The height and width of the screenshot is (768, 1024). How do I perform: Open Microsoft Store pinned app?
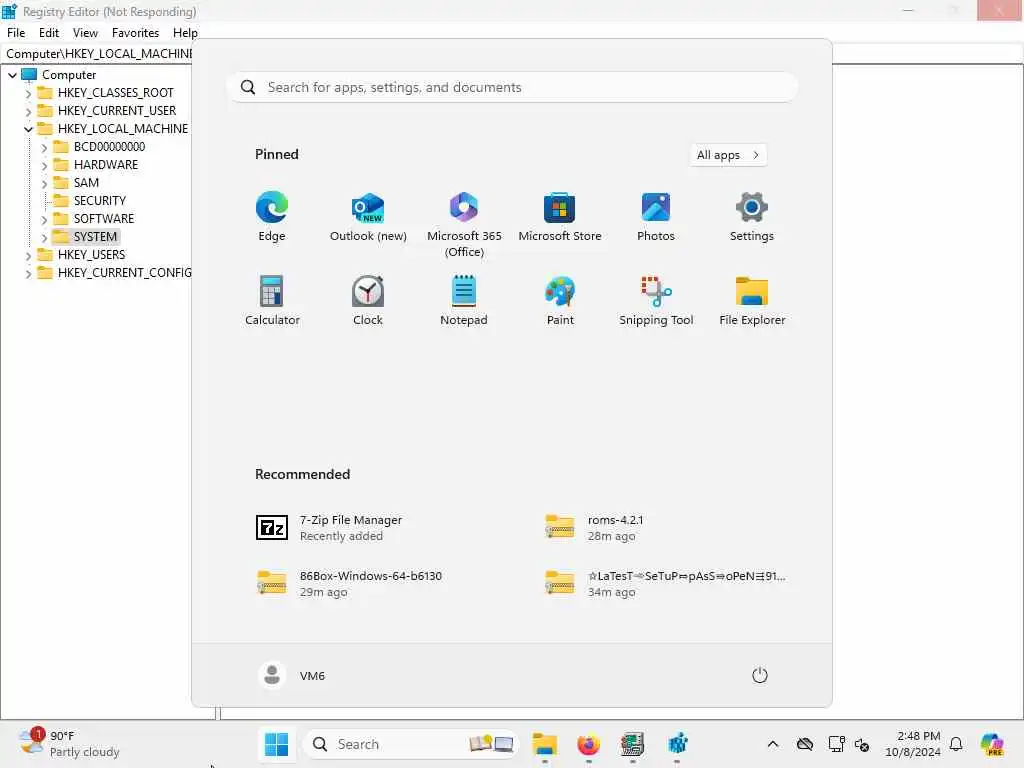tap(560, 217)
